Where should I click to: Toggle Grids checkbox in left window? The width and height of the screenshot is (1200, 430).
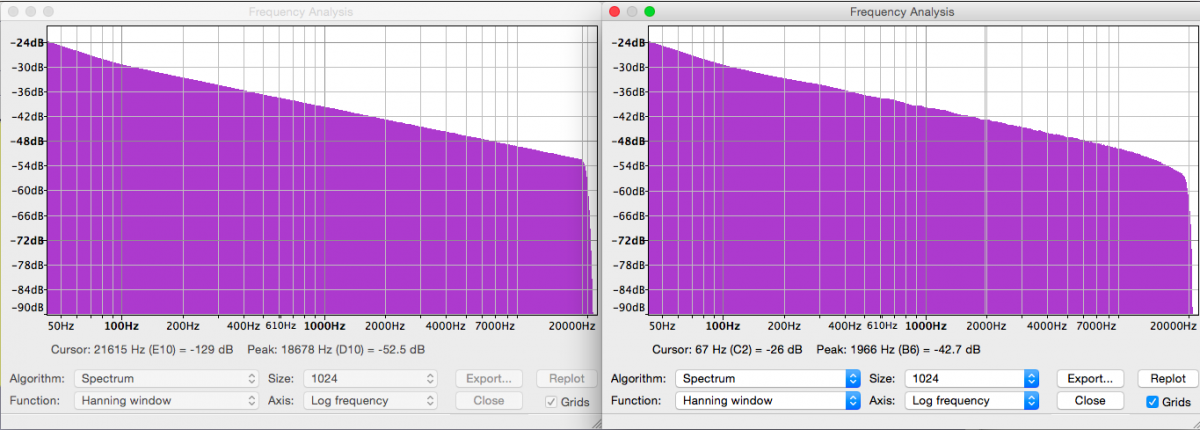pyautogui.click(x=552, y=402)
